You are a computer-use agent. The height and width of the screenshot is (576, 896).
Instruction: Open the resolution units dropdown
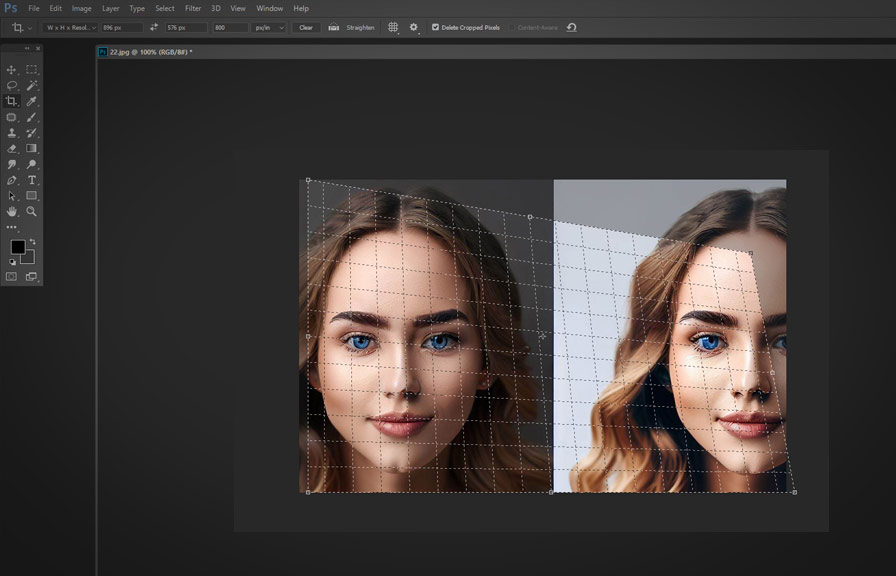click(268, 28)
